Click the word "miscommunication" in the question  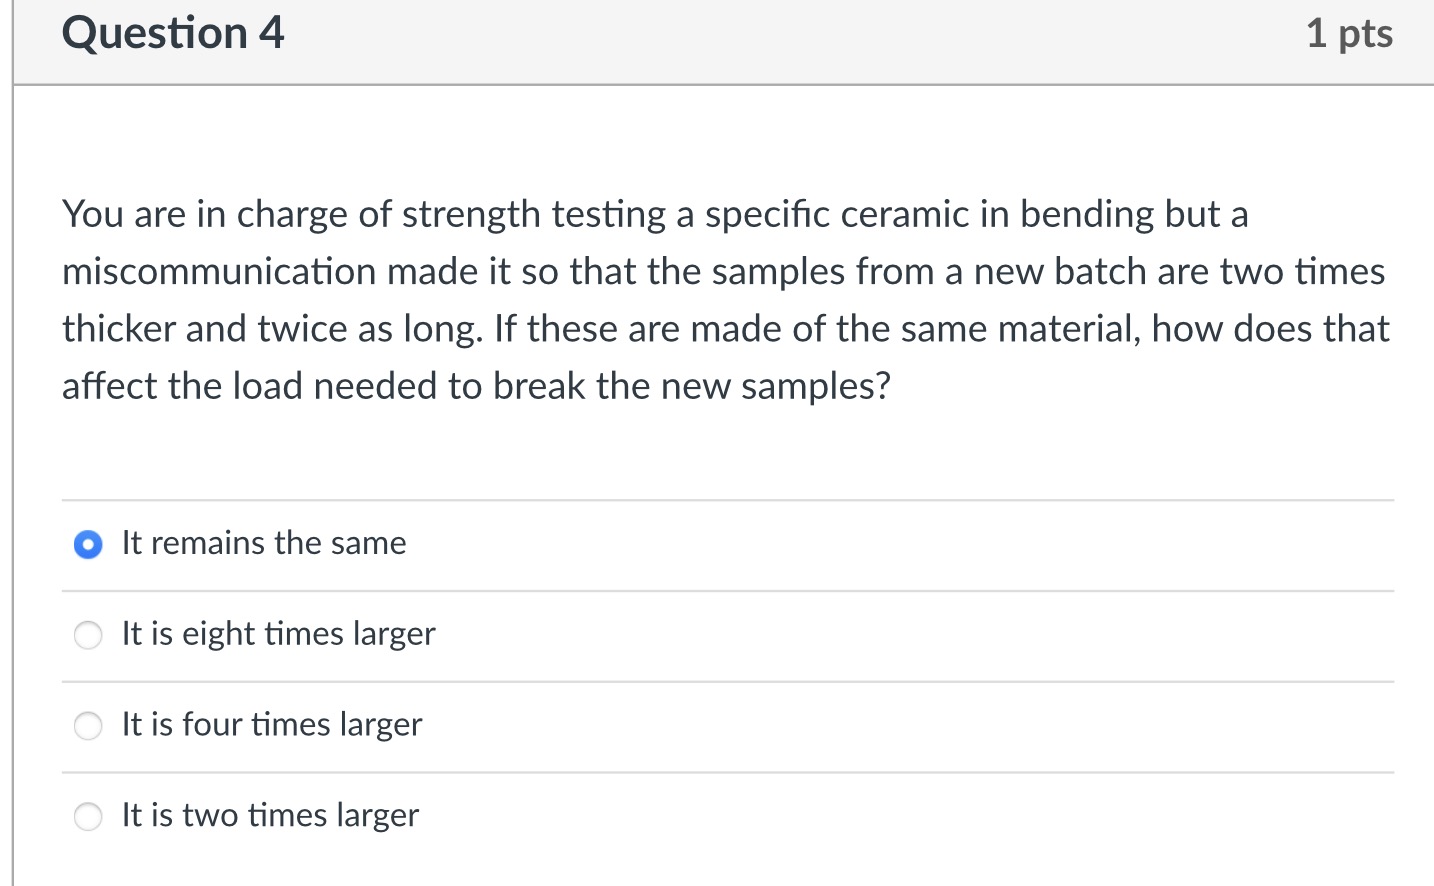[219, 272]
